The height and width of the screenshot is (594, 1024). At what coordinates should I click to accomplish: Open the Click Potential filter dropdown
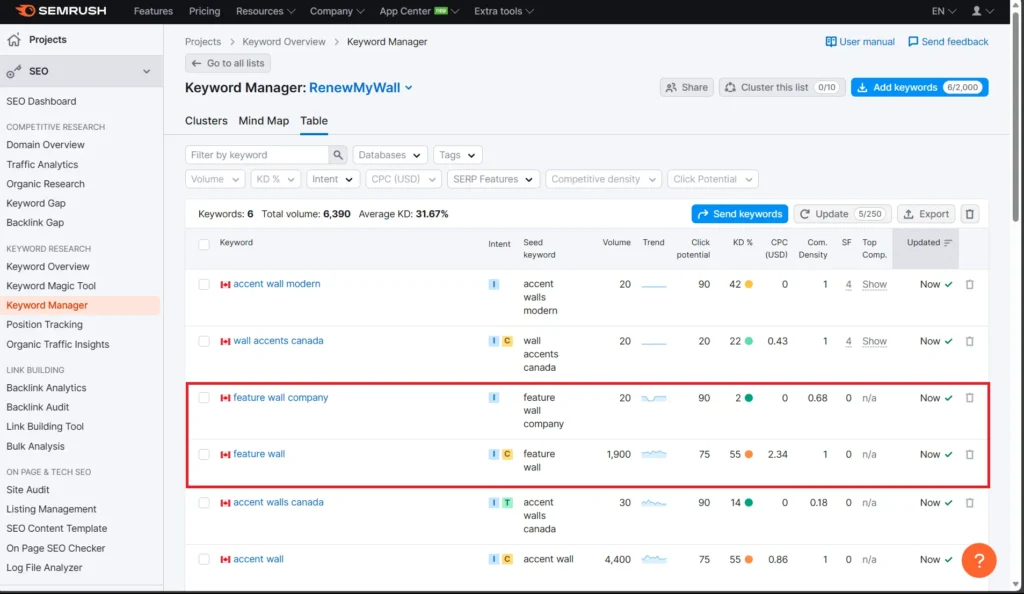click(712, 179)
